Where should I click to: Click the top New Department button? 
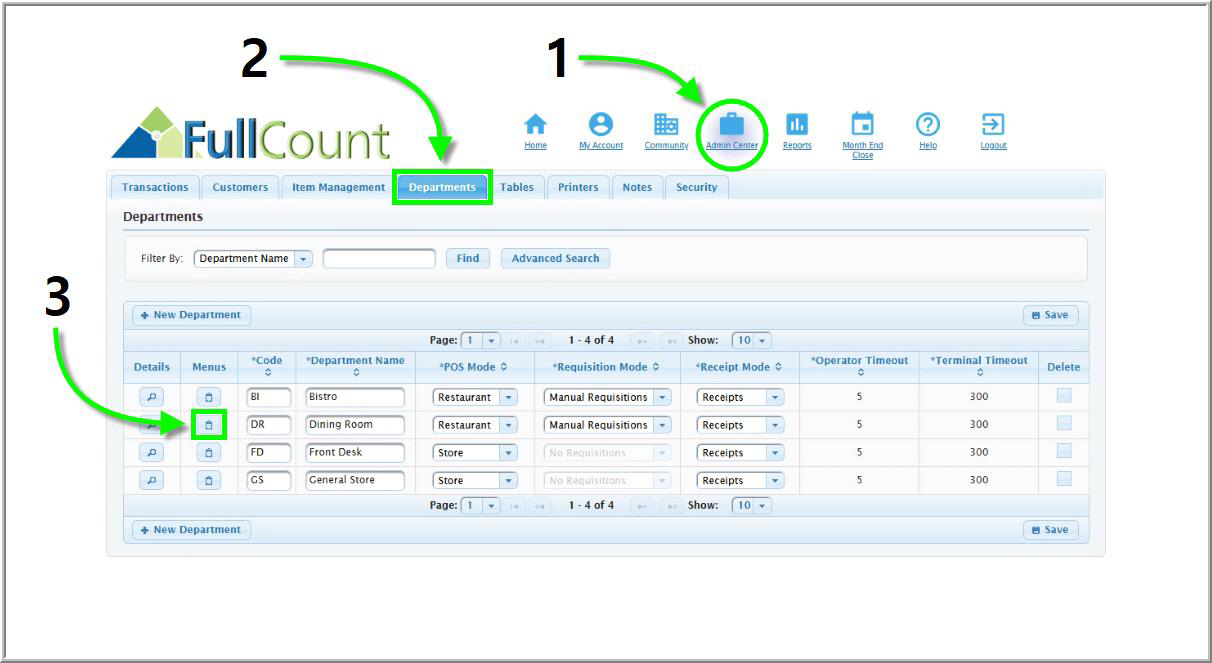tap(191, 315)
